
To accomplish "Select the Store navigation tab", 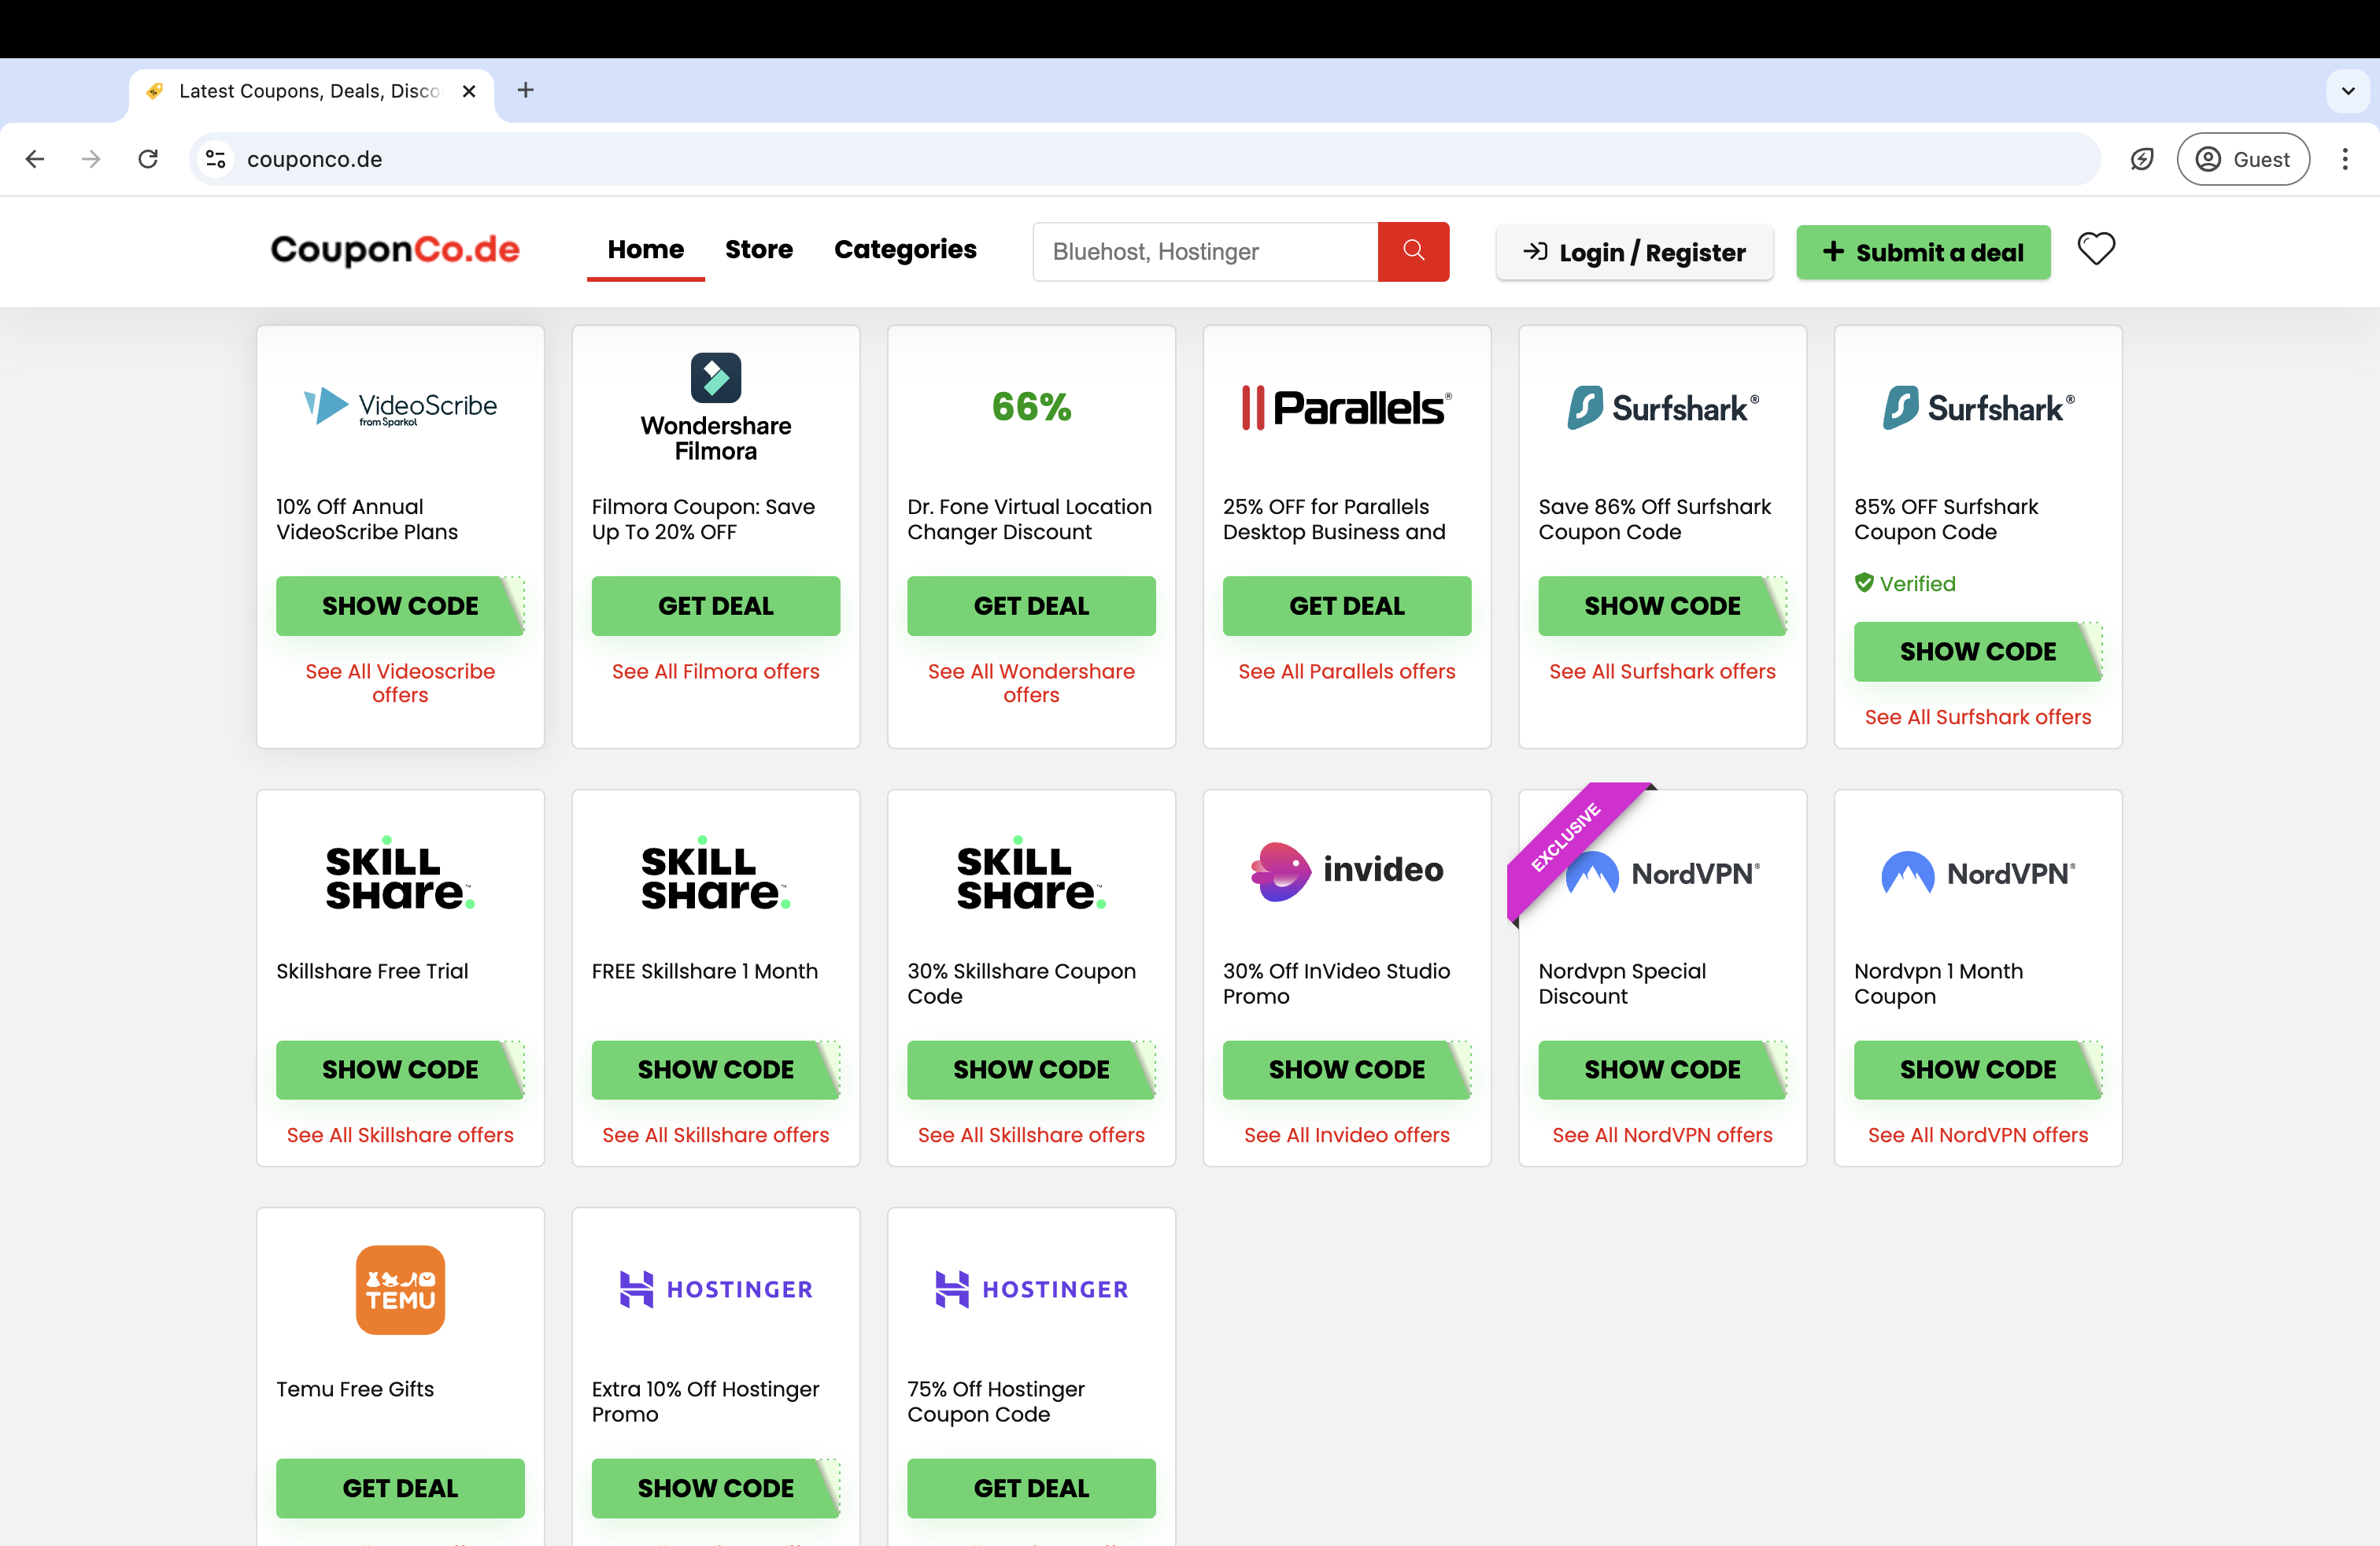I will (x=758, y=249).
